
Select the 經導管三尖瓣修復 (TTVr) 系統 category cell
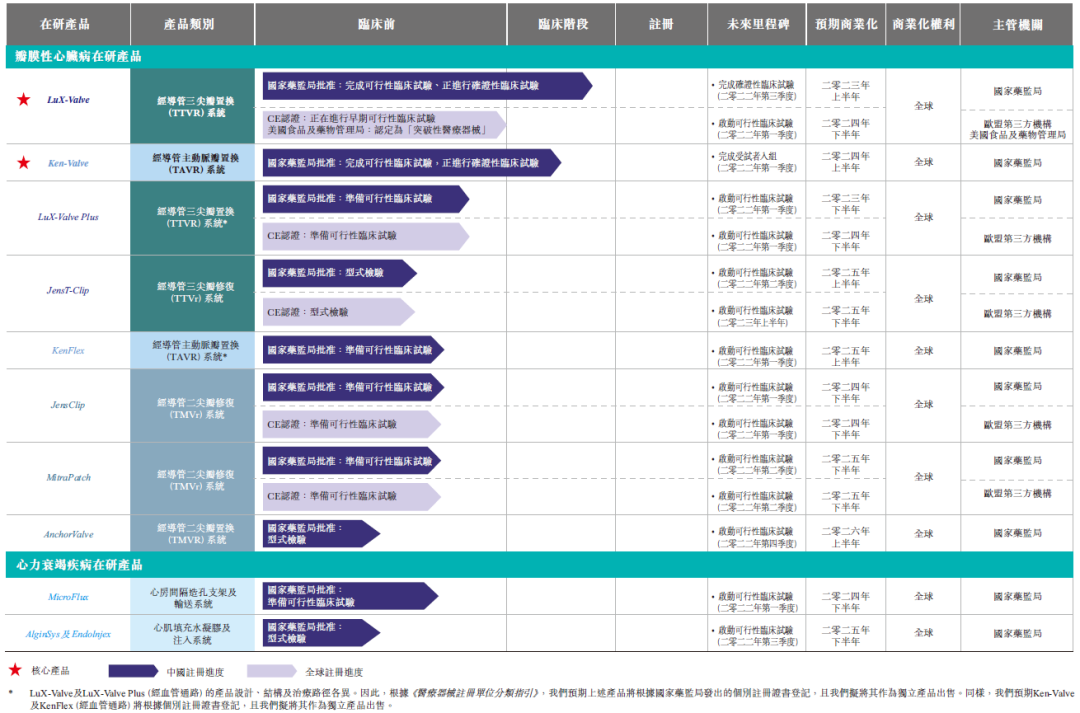[x=192, y=292]
